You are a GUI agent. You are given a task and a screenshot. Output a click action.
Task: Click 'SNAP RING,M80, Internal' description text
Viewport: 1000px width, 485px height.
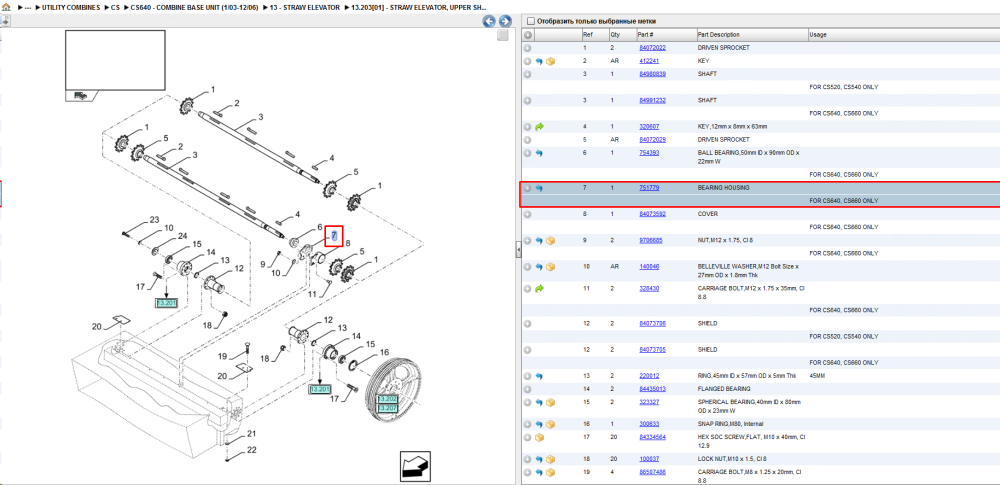click(x=732, y=424)
